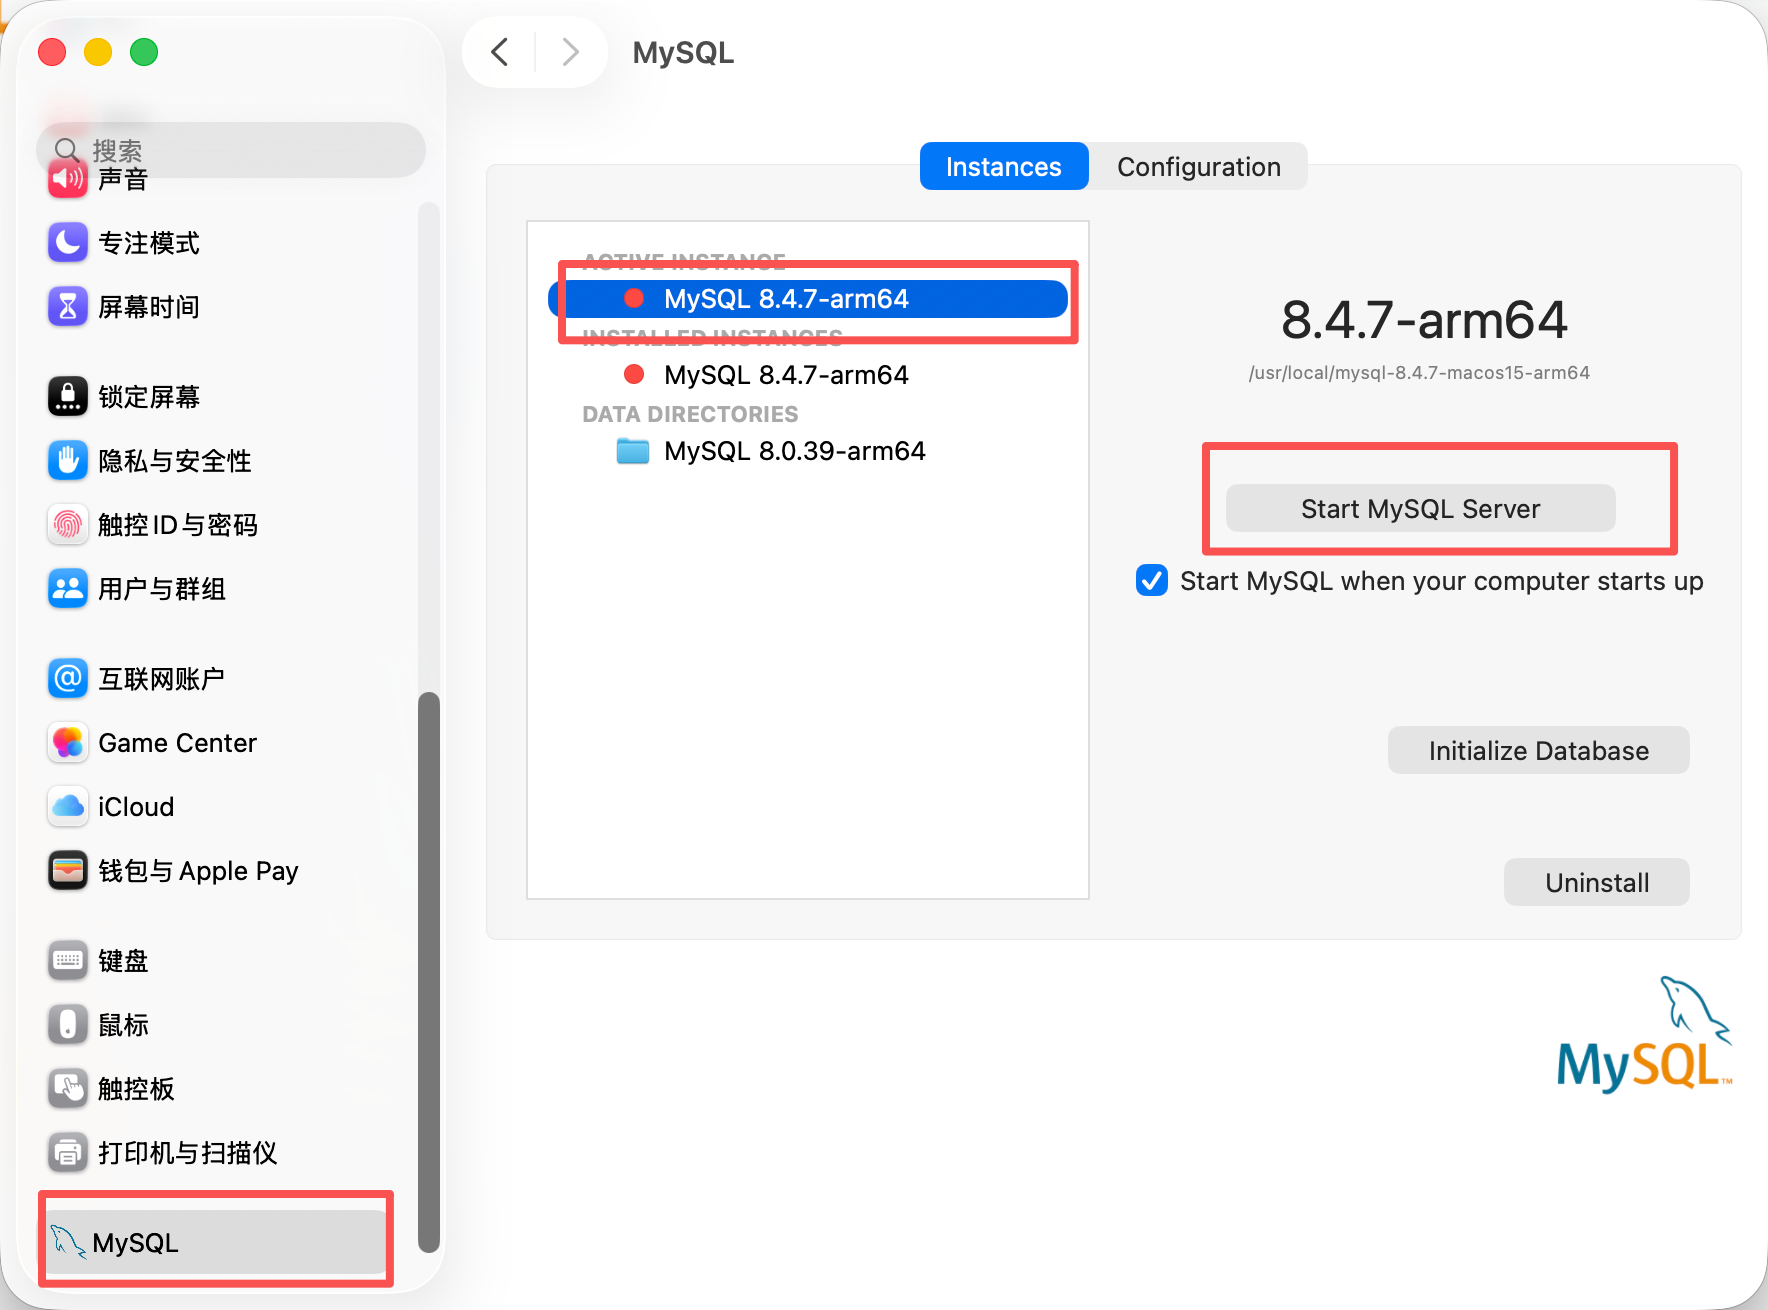Click the sidebar scrollbar thumb
Screen dimensions: 1768x1310
coord(429,970)
